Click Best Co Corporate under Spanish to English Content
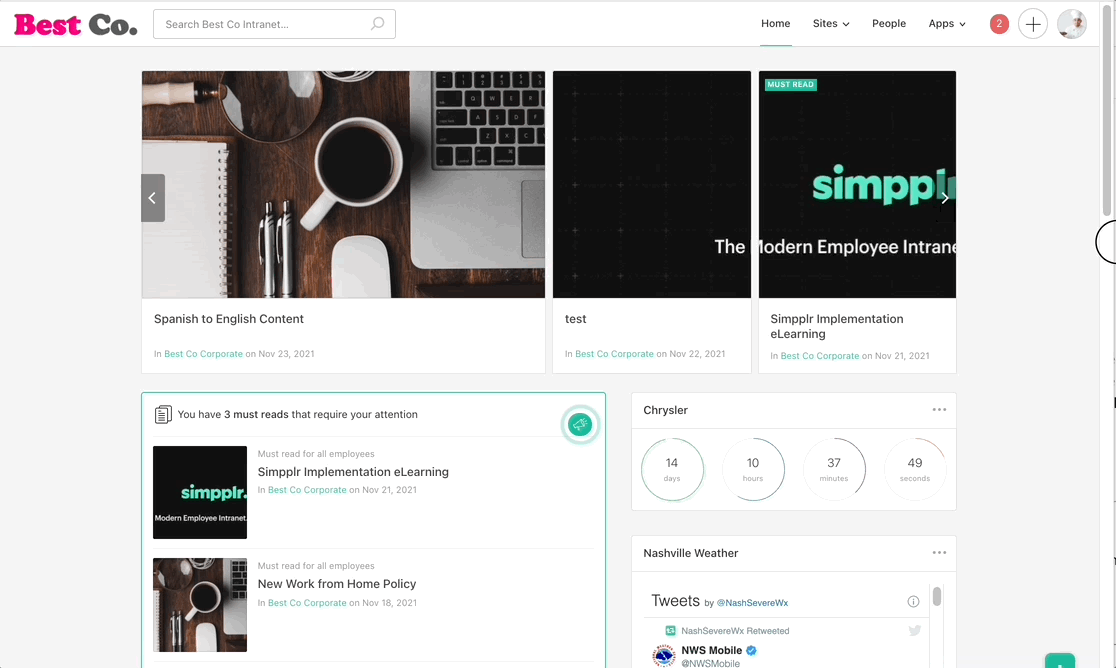 coord(204,354)
